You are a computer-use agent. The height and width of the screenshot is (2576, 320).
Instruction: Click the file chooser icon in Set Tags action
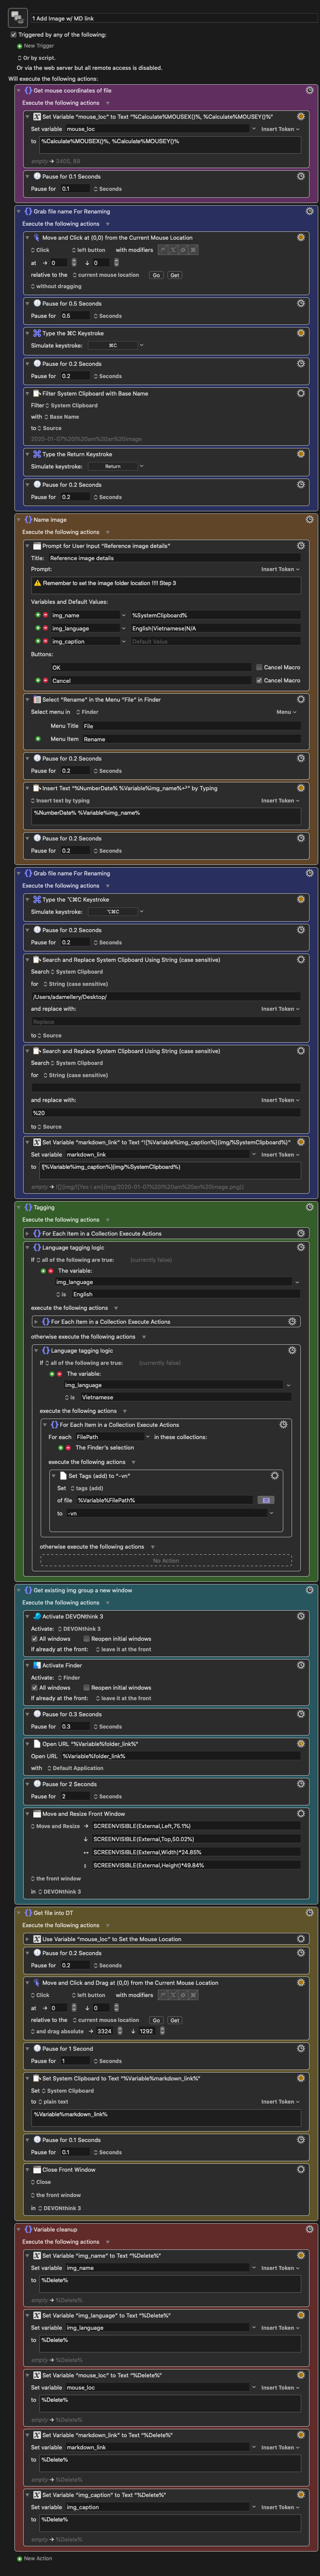coord(265,1500)
